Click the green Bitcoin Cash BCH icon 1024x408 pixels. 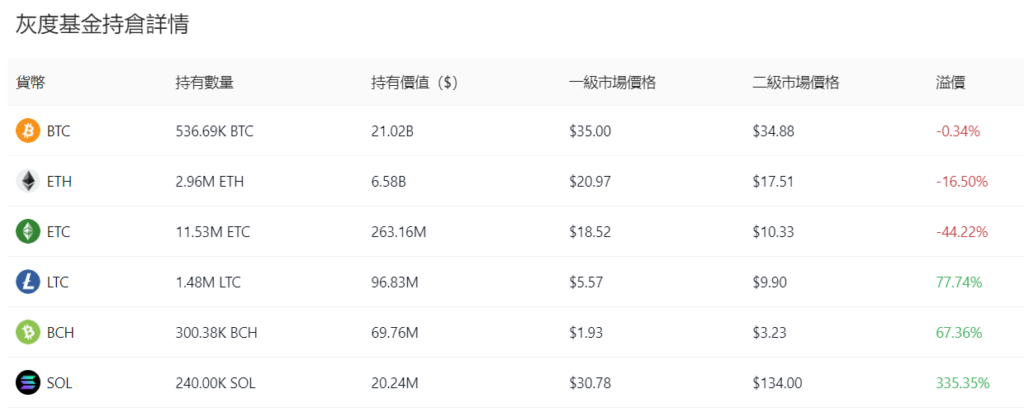(28, 332)
